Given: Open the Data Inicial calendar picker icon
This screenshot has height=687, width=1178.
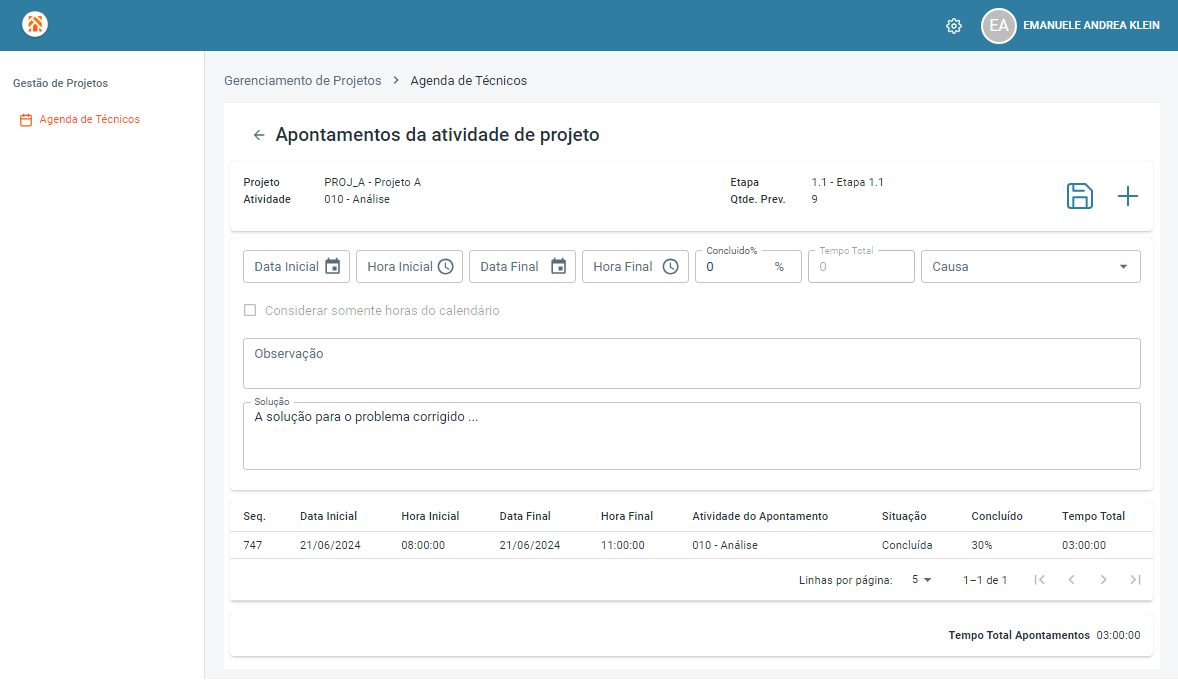Looking at the screenshot, I should tap(333, 266).
